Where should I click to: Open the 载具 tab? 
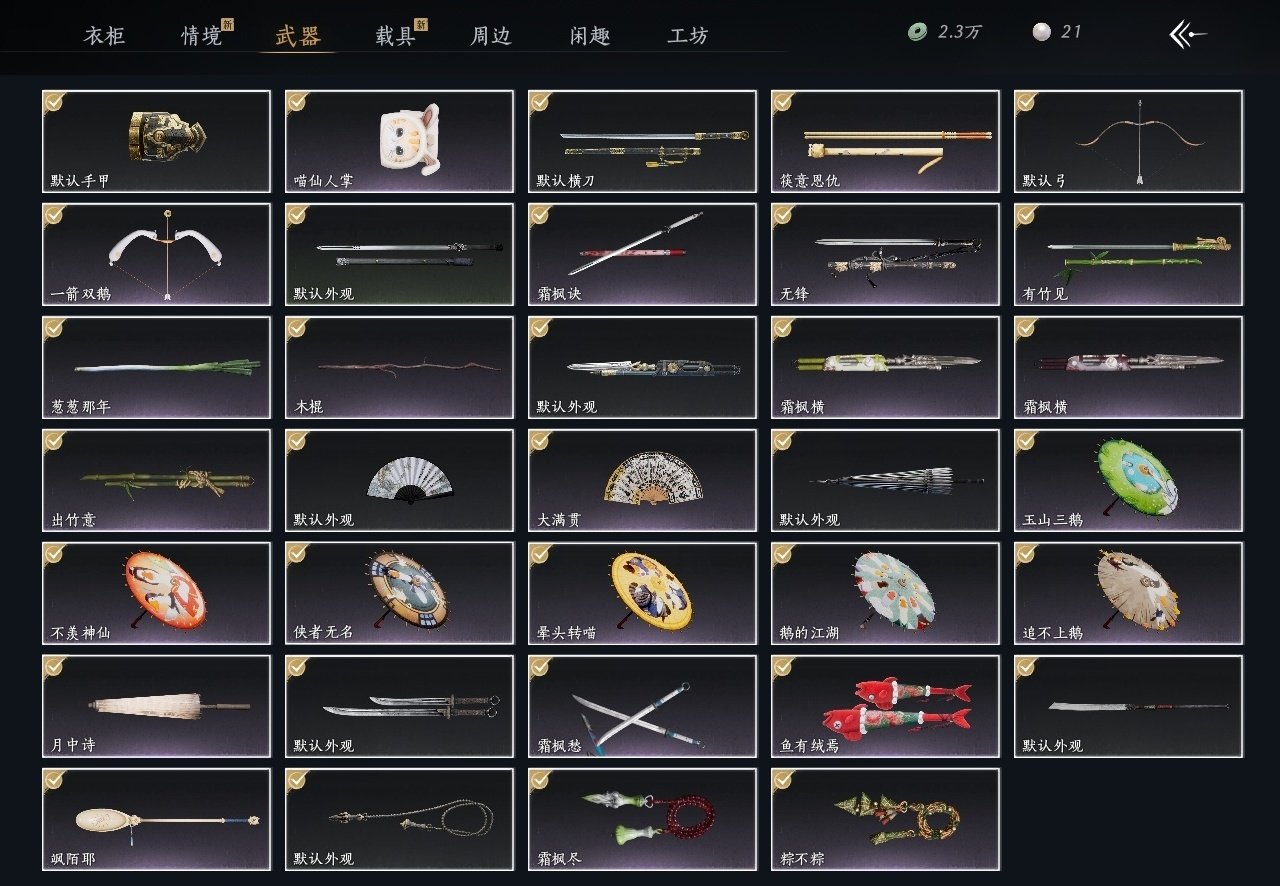(395, 36)
